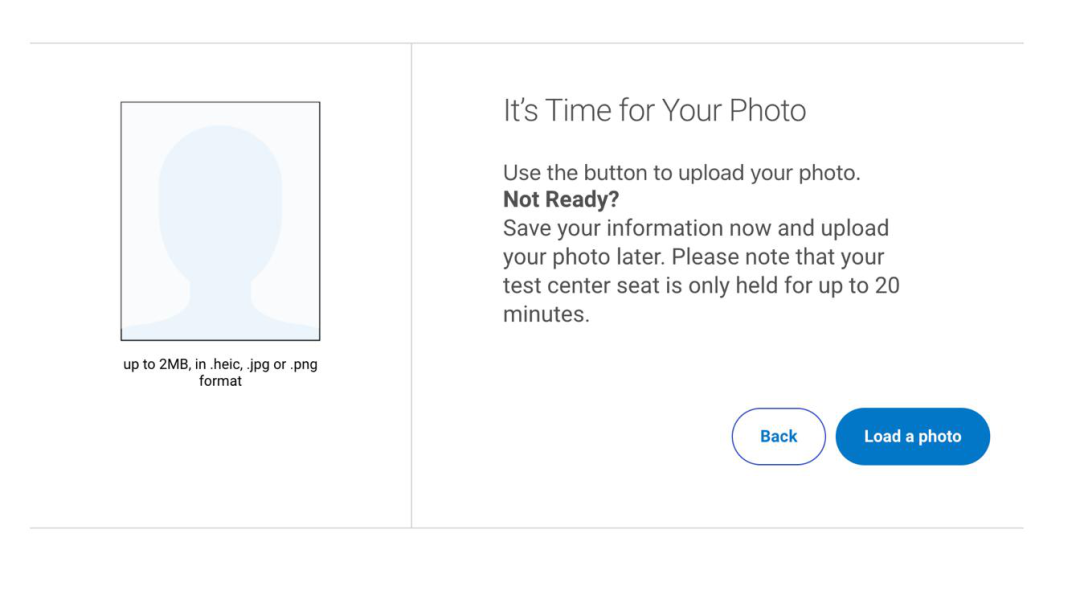
Task: Click the "It's Time for Your Photo" heading
Action: [654, 110]
